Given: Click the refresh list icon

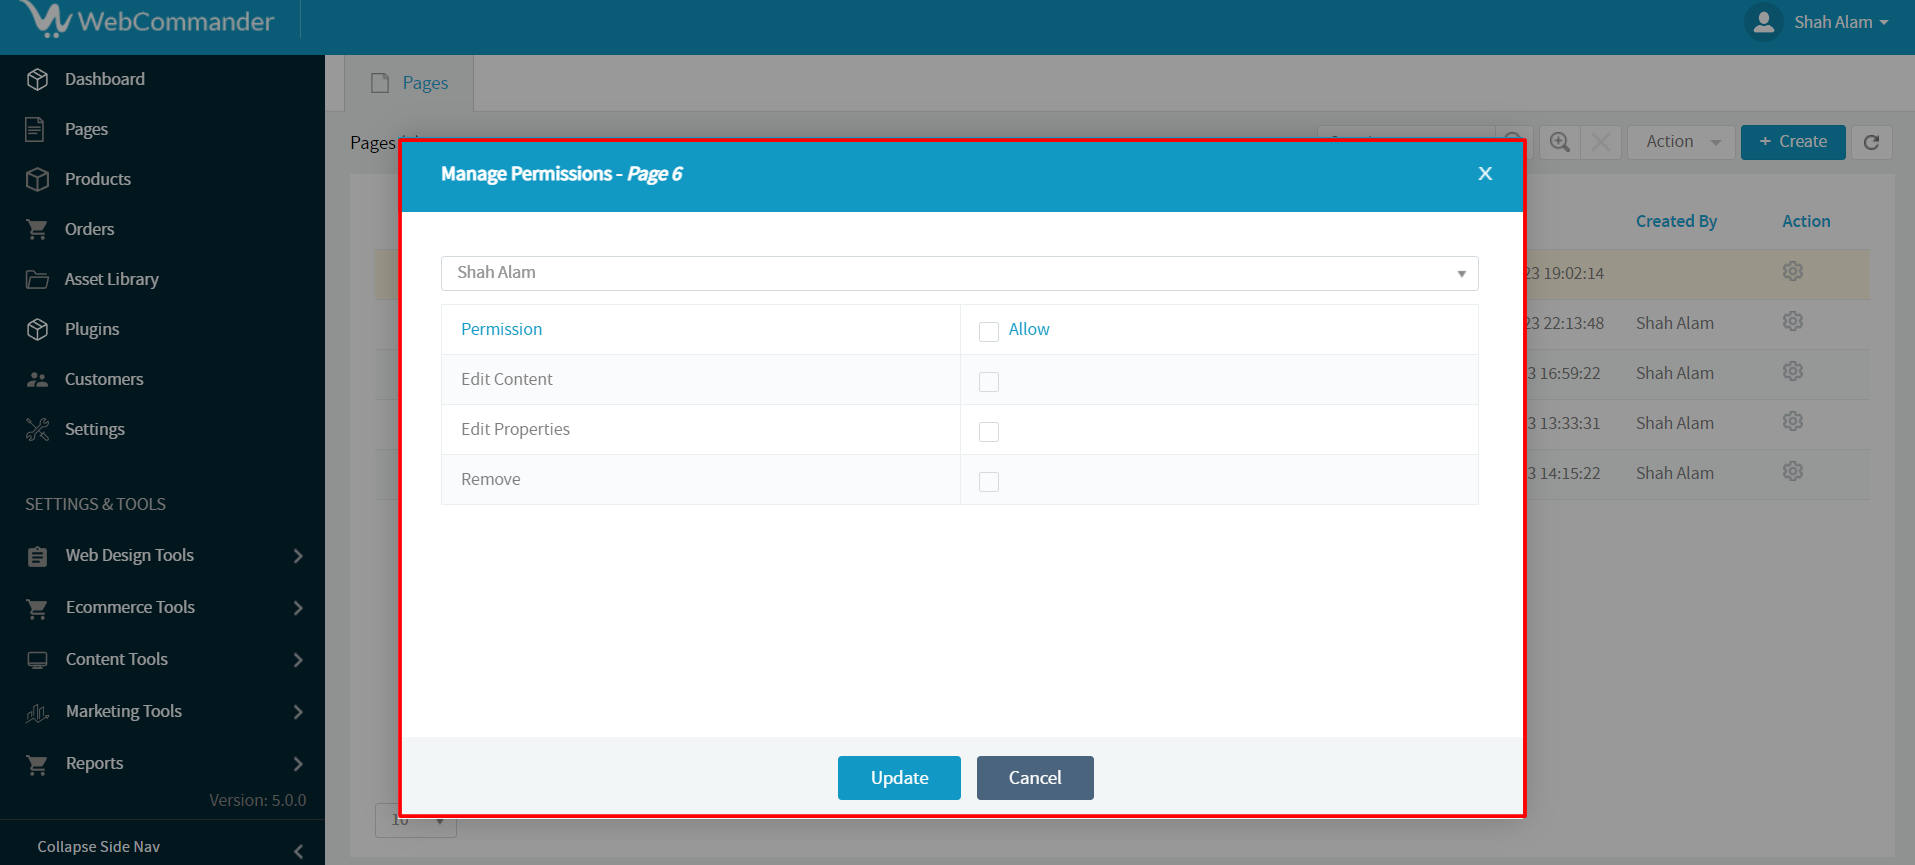Looking at the screenshot, I should (x=1871, y=142).
